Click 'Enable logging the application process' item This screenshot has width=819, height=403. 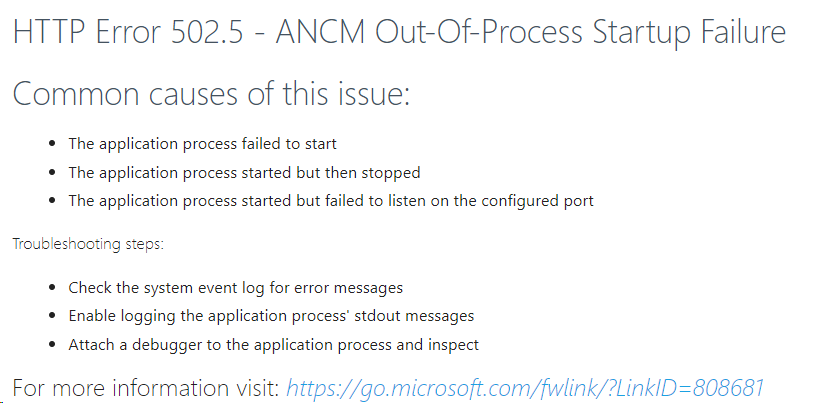pyautogui.click(x=271, y=316)
